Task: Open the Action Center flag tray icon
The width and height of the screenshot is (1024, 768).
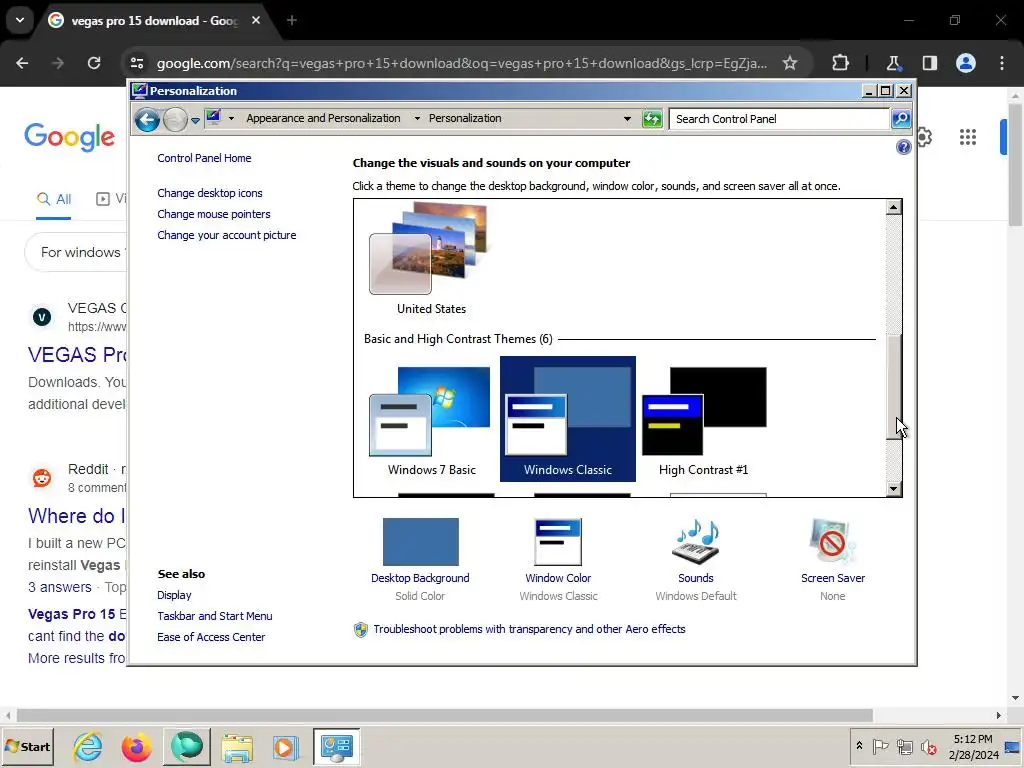Action: pos(880,746)
